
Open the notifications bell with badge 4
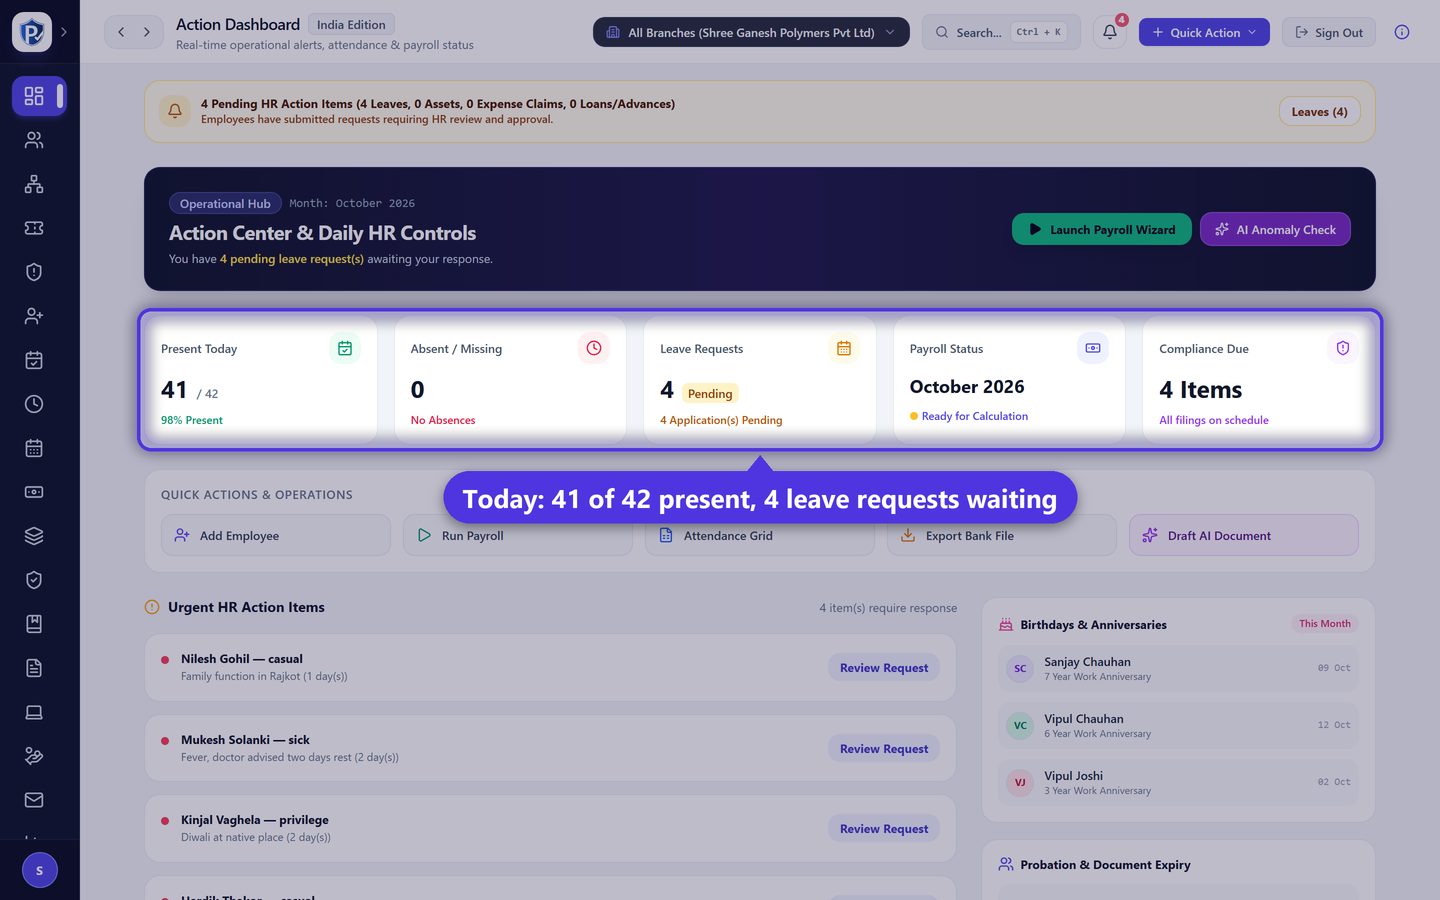click(1110, 32)
